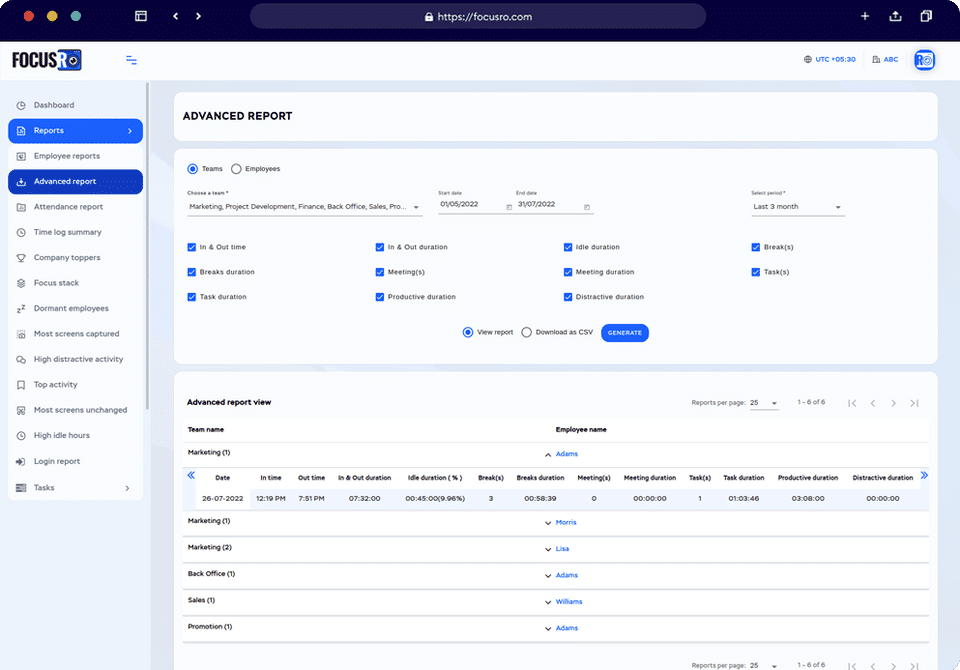Click the browser share icon
The image size is (960, 670).
pyautogui.click(x=895, y=17)
